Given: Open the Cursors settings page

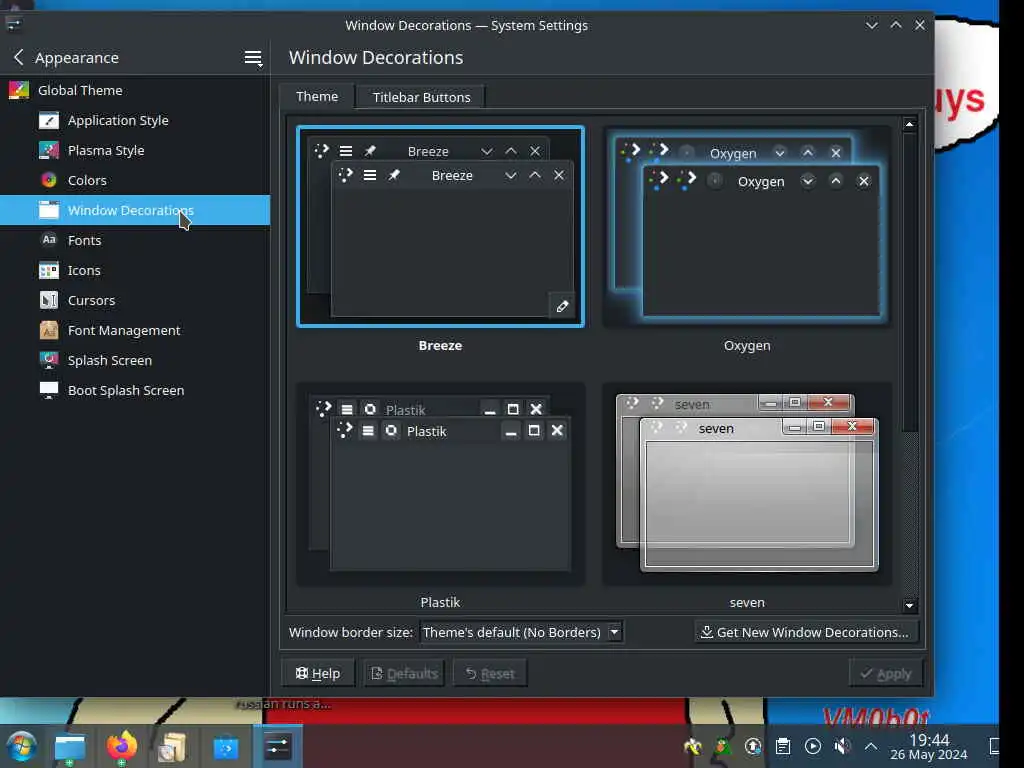Looking at the screenshot, I should click(x=135, y=300).
